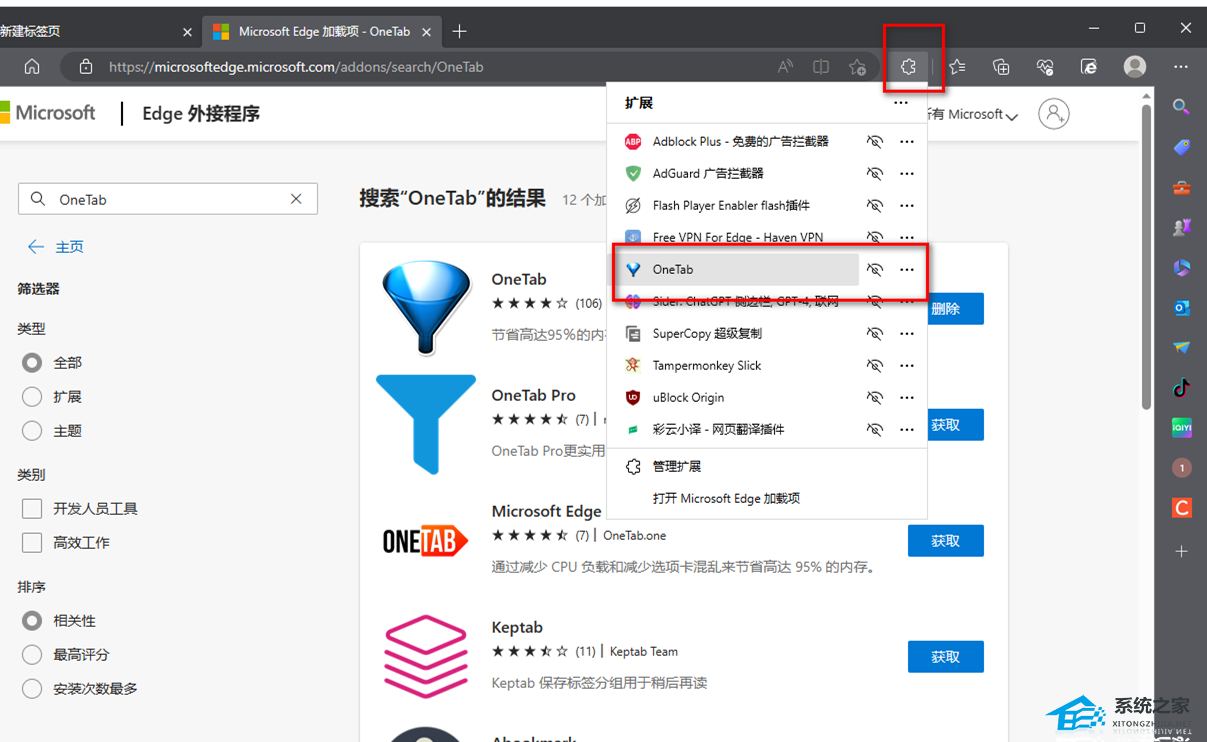The image size is (1207, 742).
Task: Click the OneTab funnel thumbnail in results
Action: pos(426,308)
